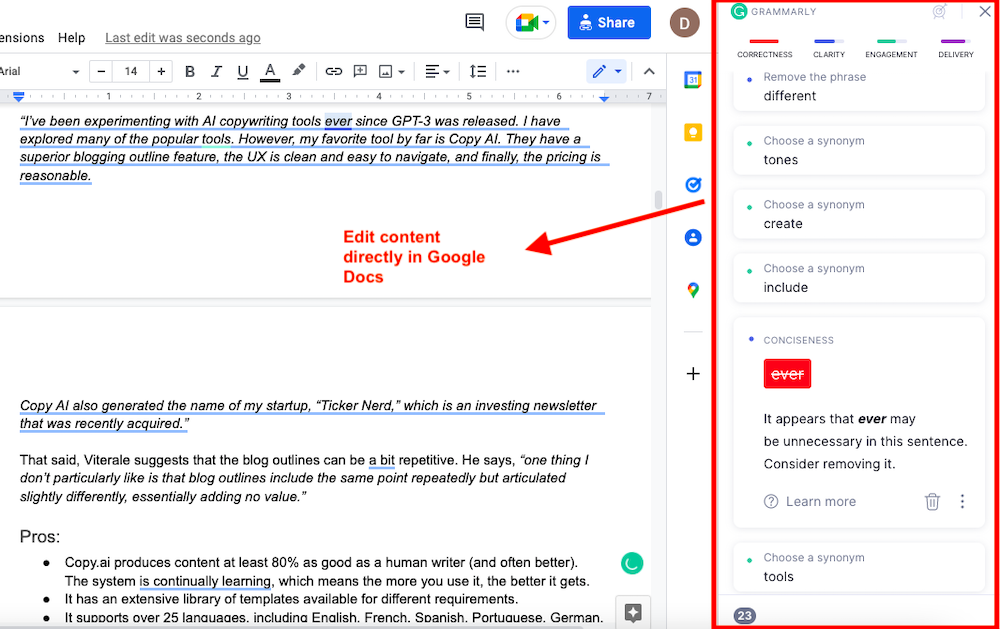This screenshot has width=1000, height=629.
Task: Open Grammarly goals target icon
Action: point(939,11)
